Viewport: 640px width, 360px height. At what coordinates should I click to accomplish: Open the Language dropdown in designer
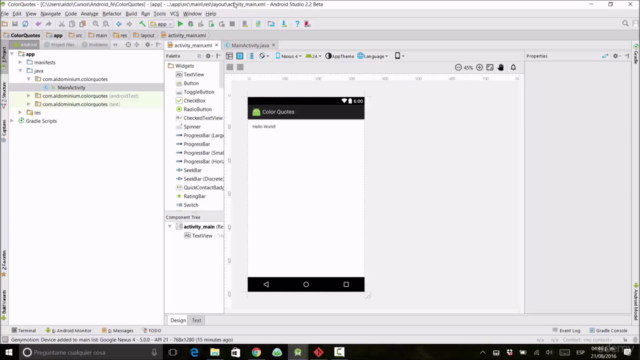(373, 56)
